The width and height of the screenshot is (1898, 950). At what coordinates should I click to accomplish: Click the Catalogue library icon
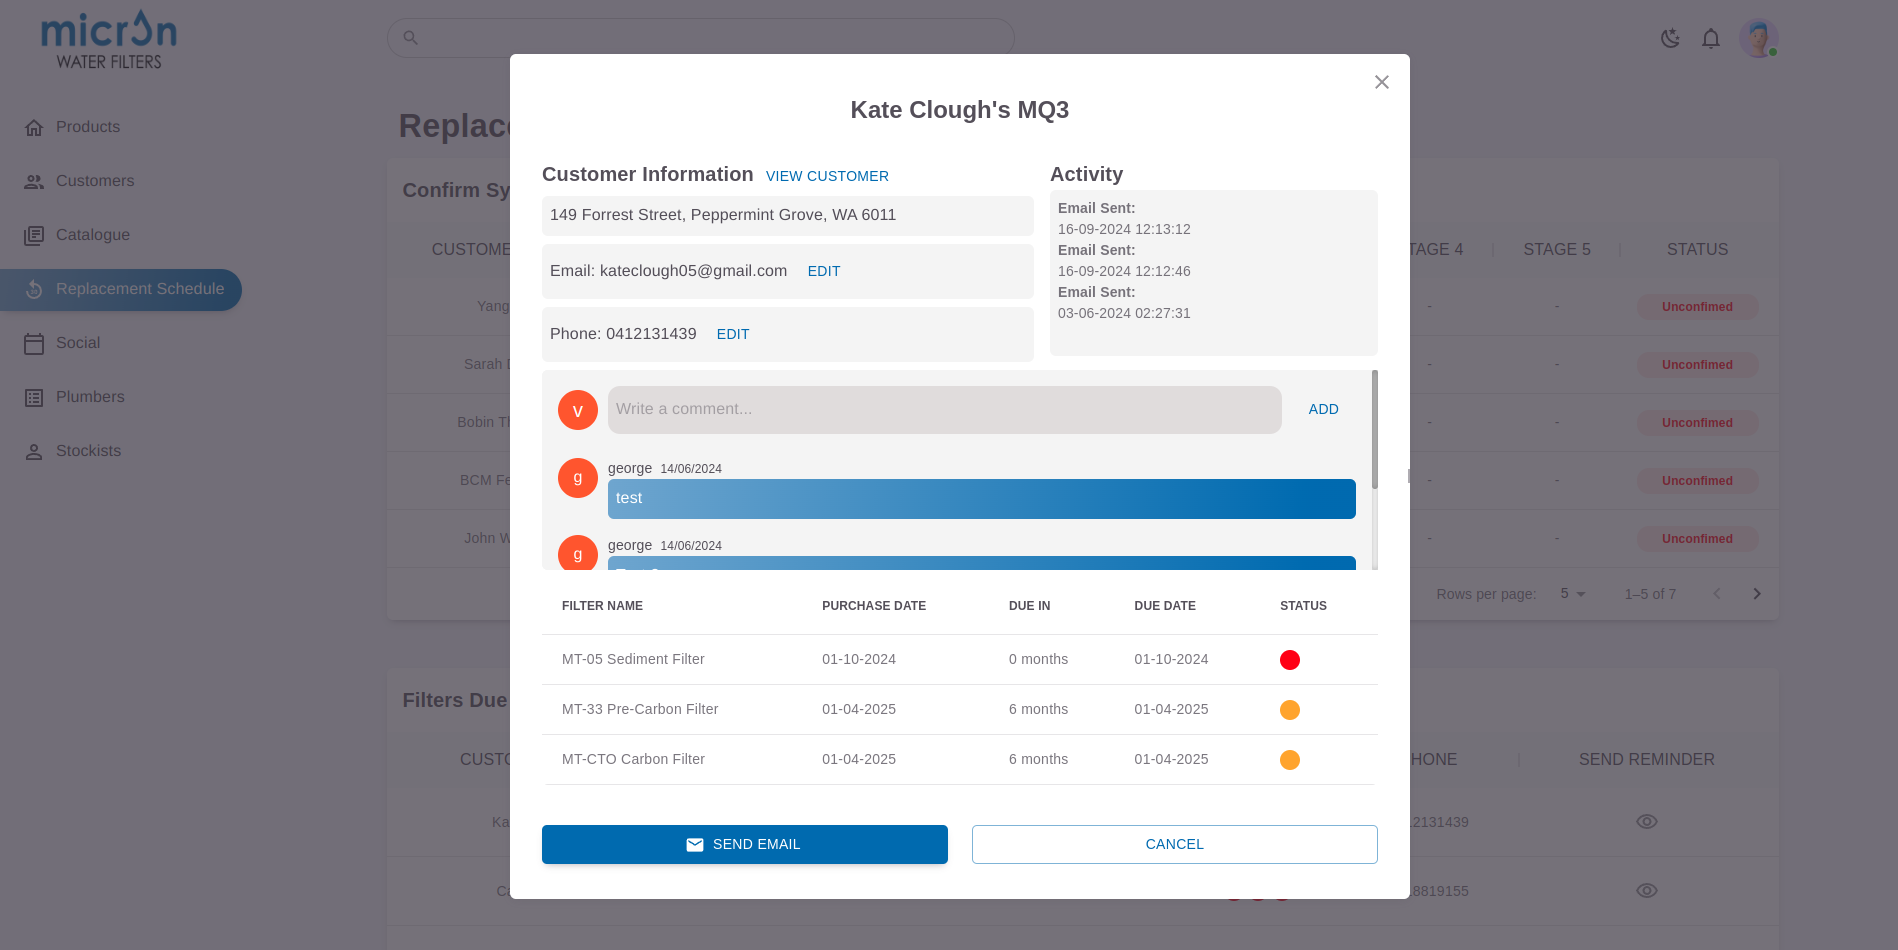pos(34,236)
